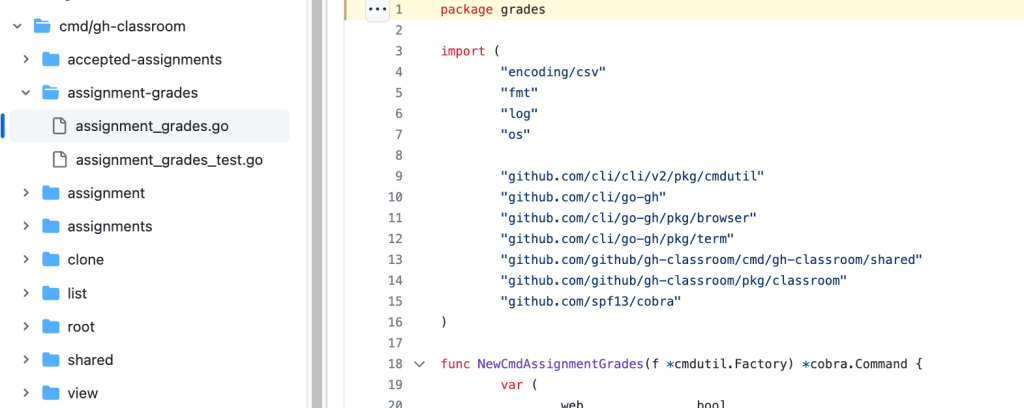The image size is (1024, 408).
Task: Click line number 9 in the gutter
Action: (397, 176)
